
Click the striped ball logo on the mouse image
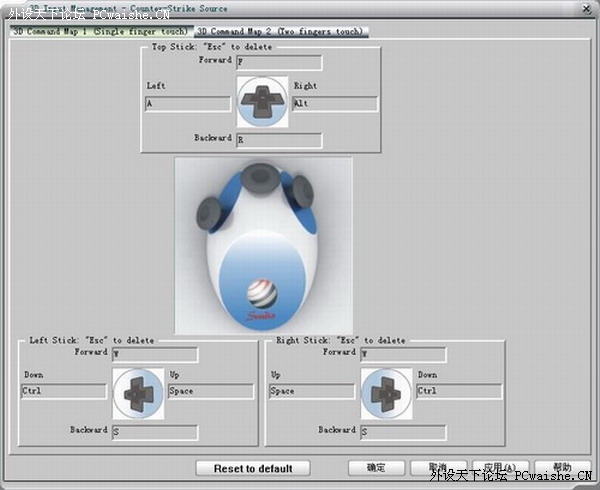click(260, 295)
